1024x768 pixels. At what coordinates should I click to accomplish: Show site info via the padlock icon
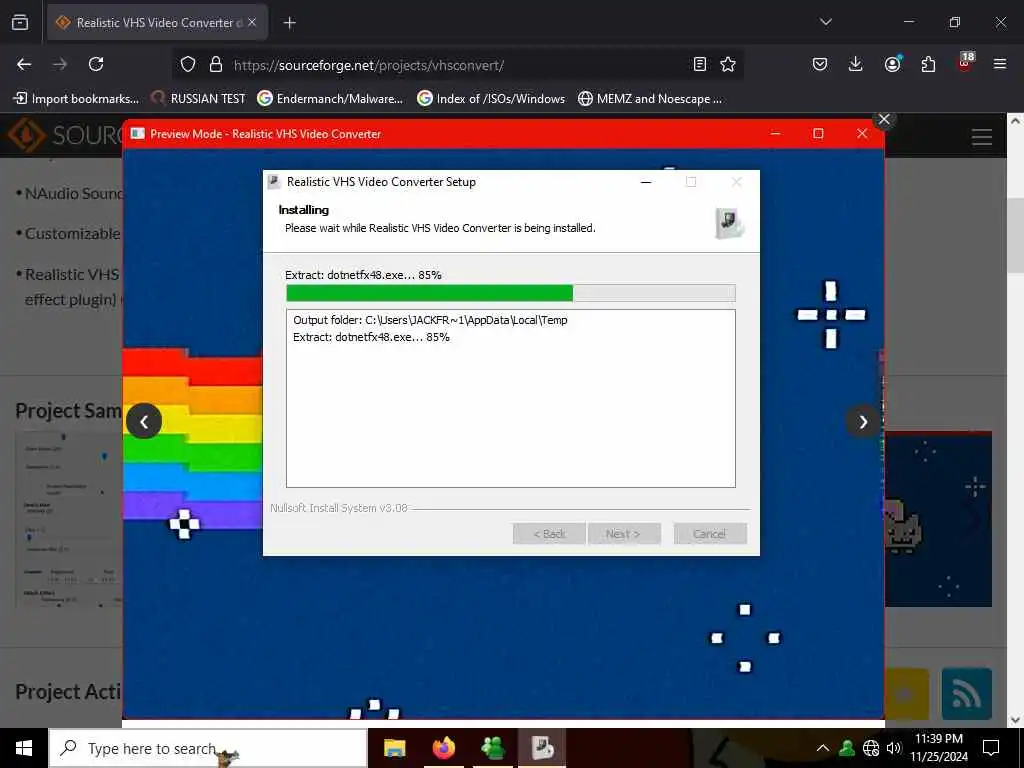(216, 65)
